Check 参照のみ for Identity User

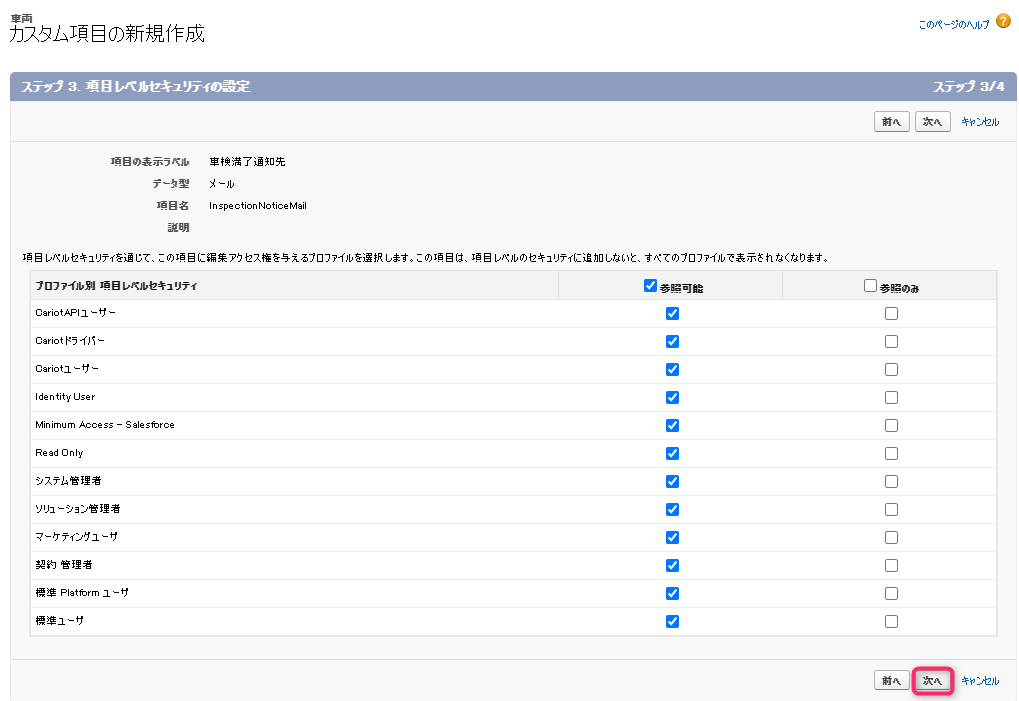891,397
